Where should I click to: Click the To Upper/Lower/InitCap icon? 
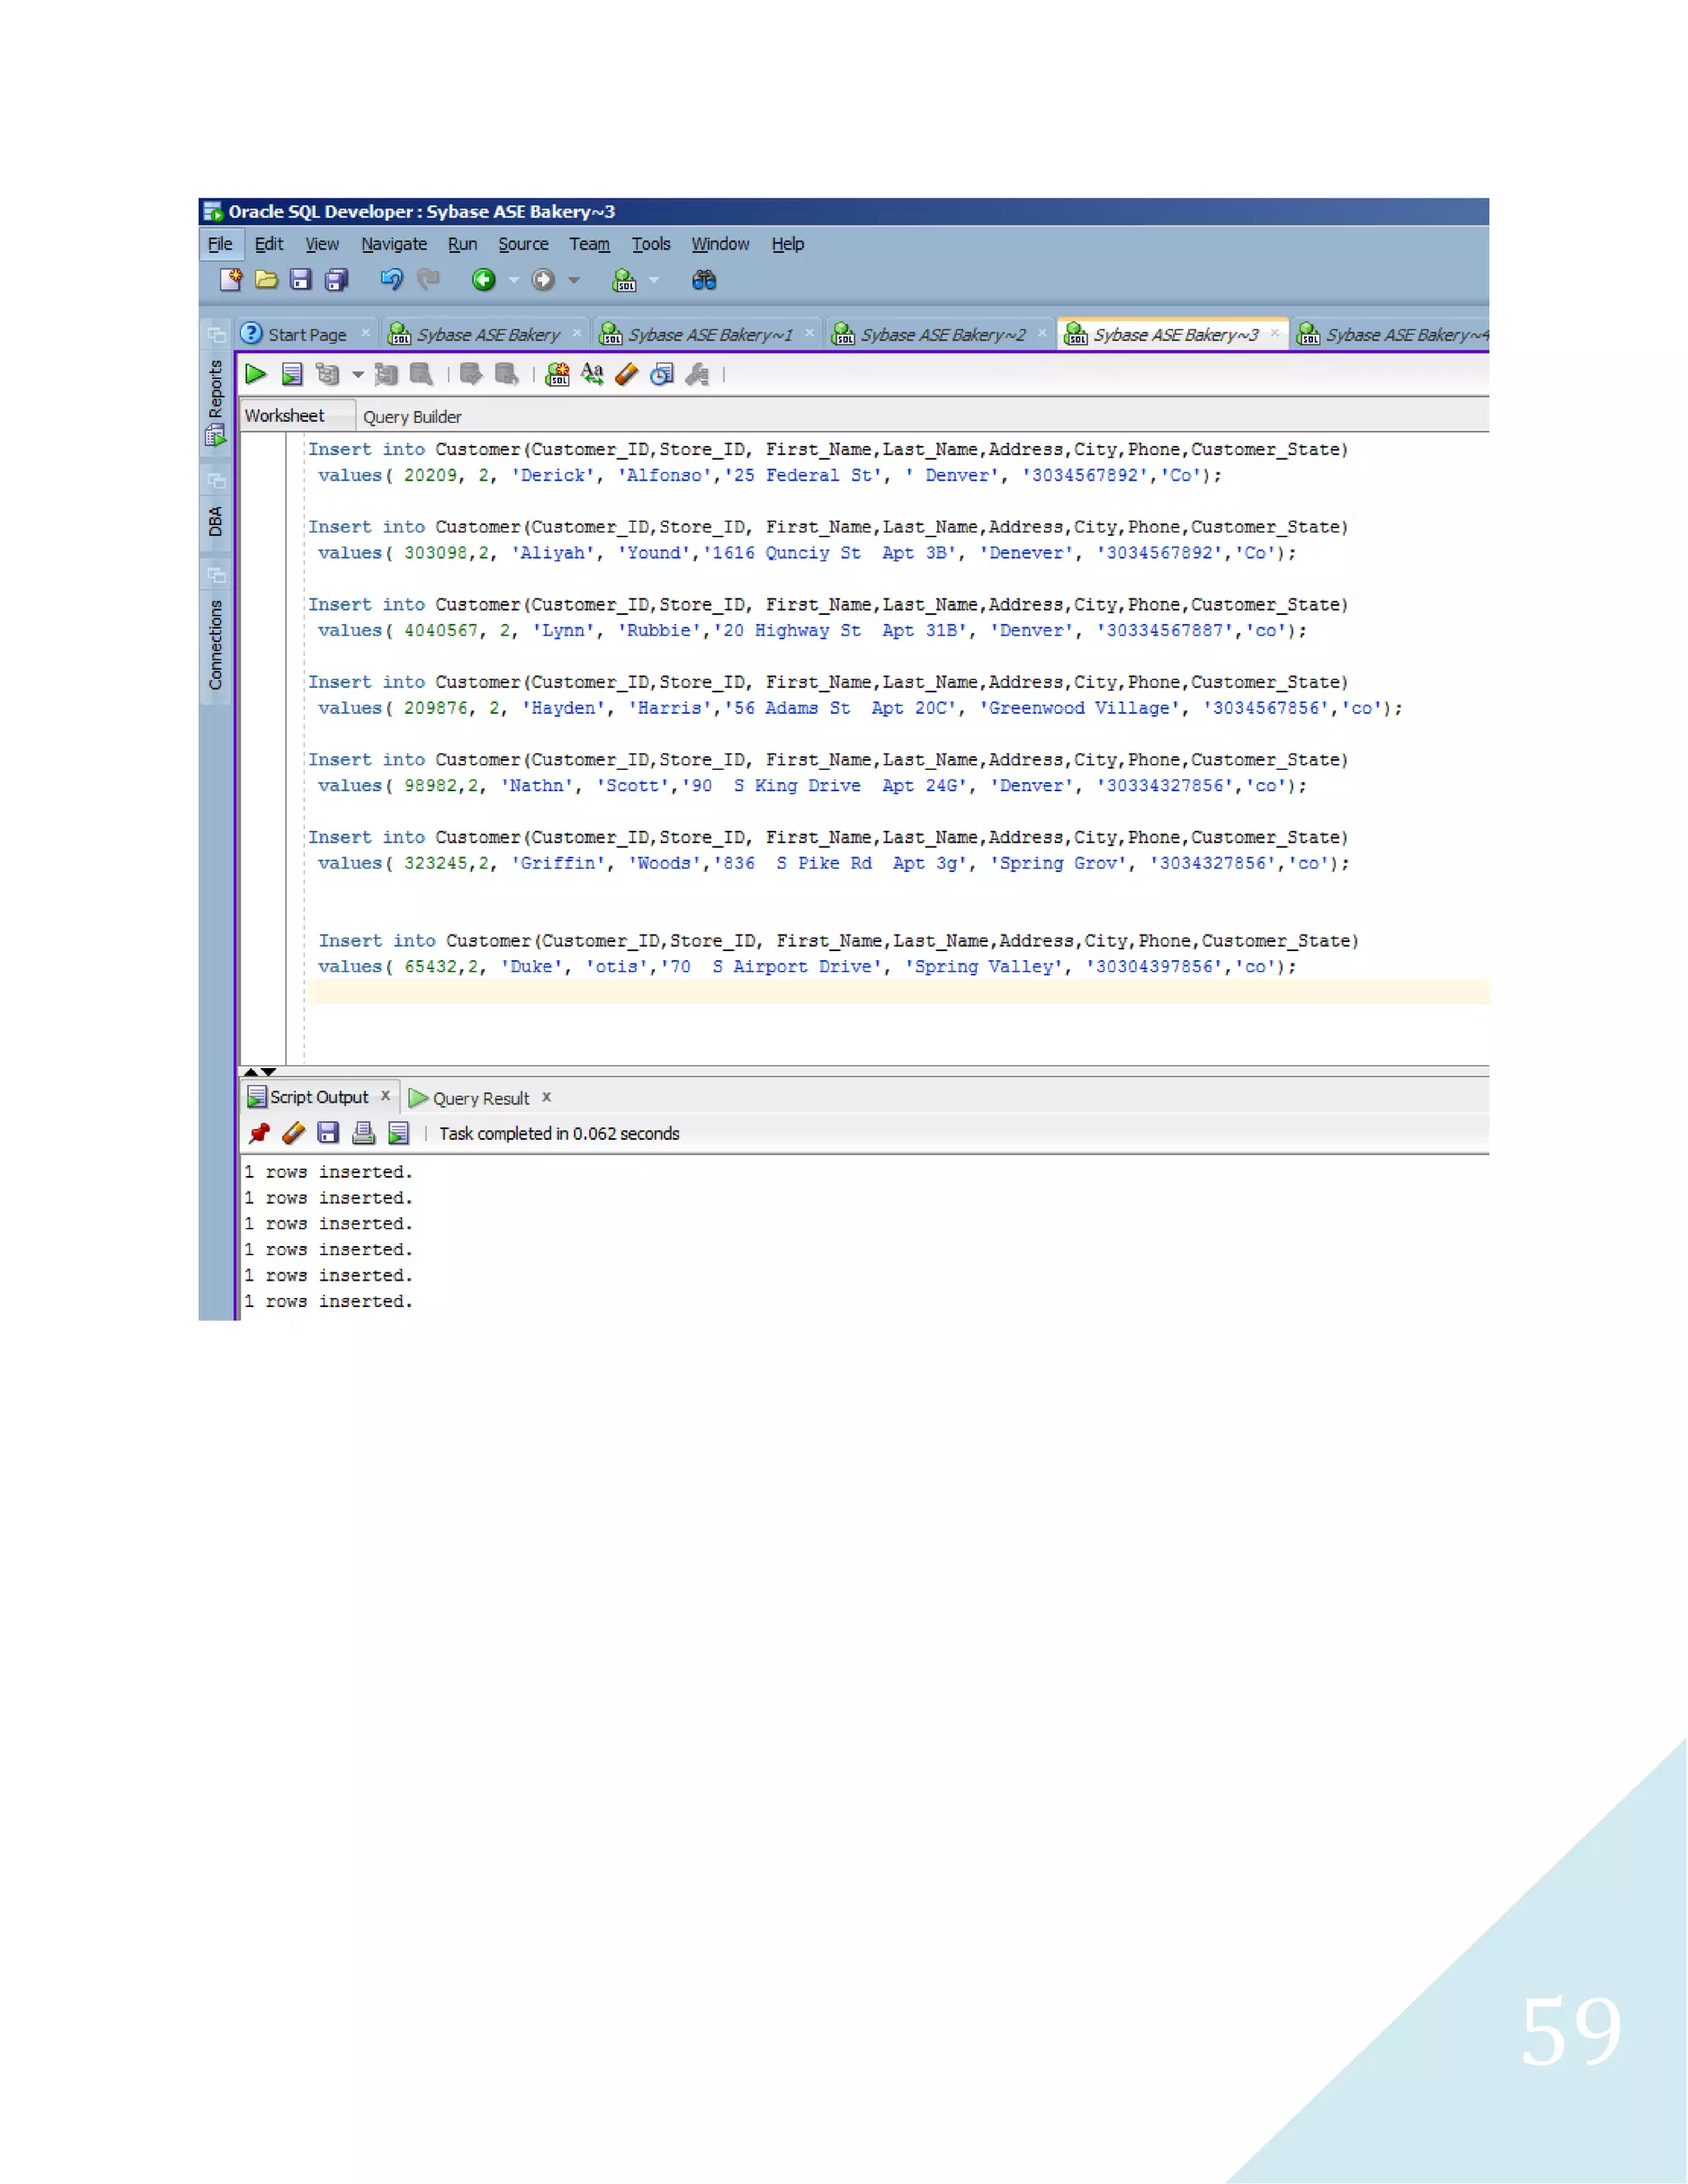(592, 374)
